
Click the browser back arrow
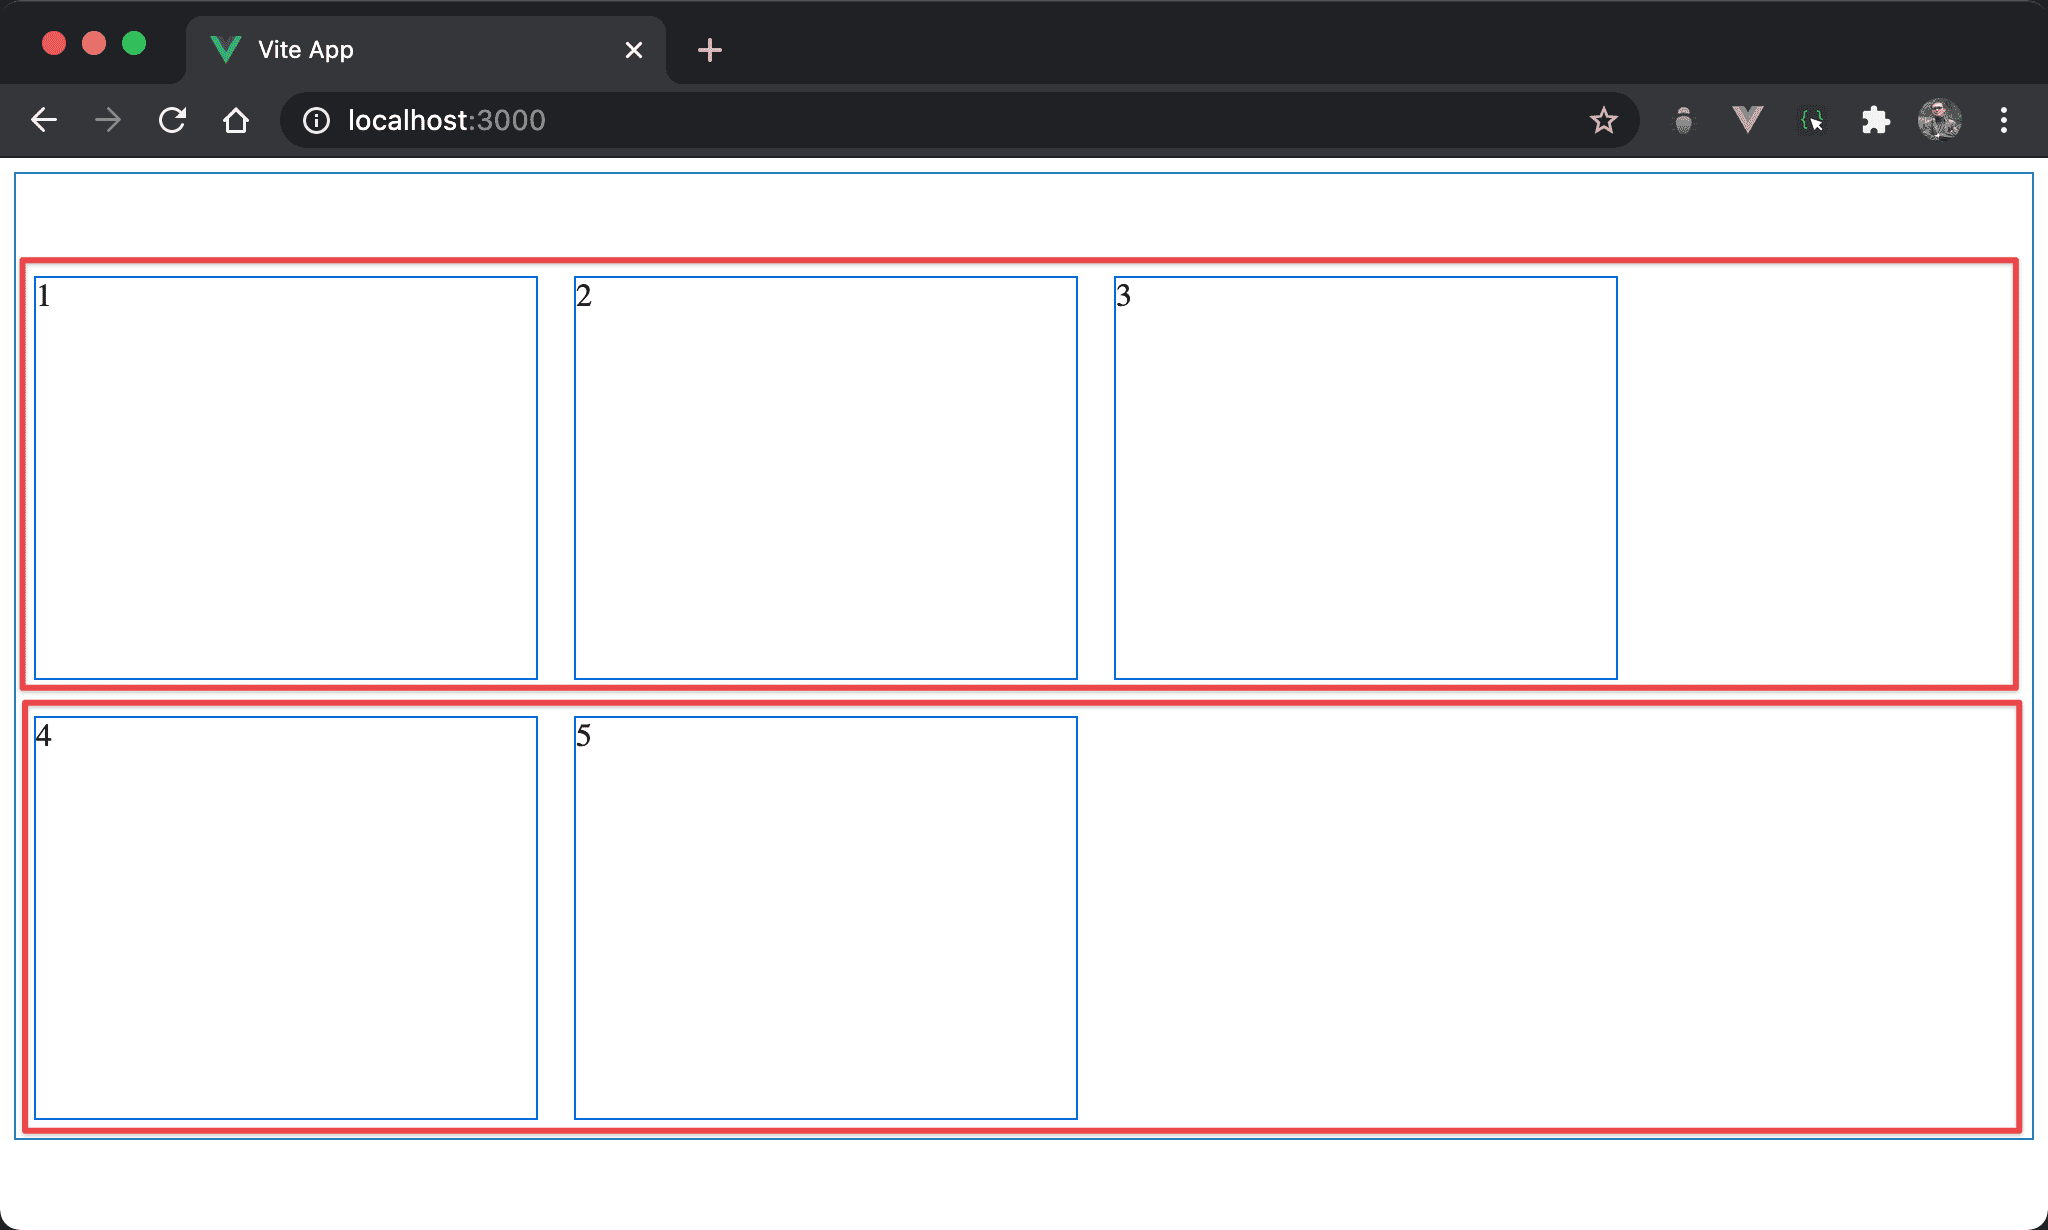[44, 120]
